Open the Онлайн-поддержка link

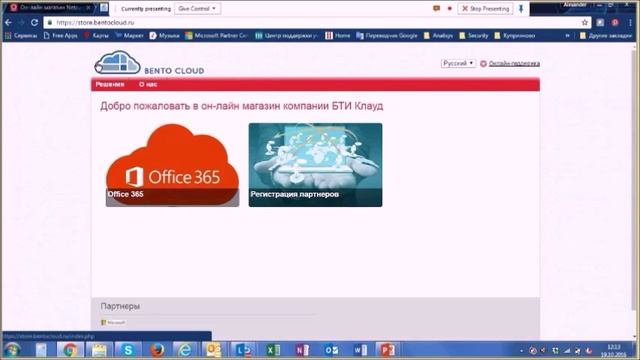514,63
